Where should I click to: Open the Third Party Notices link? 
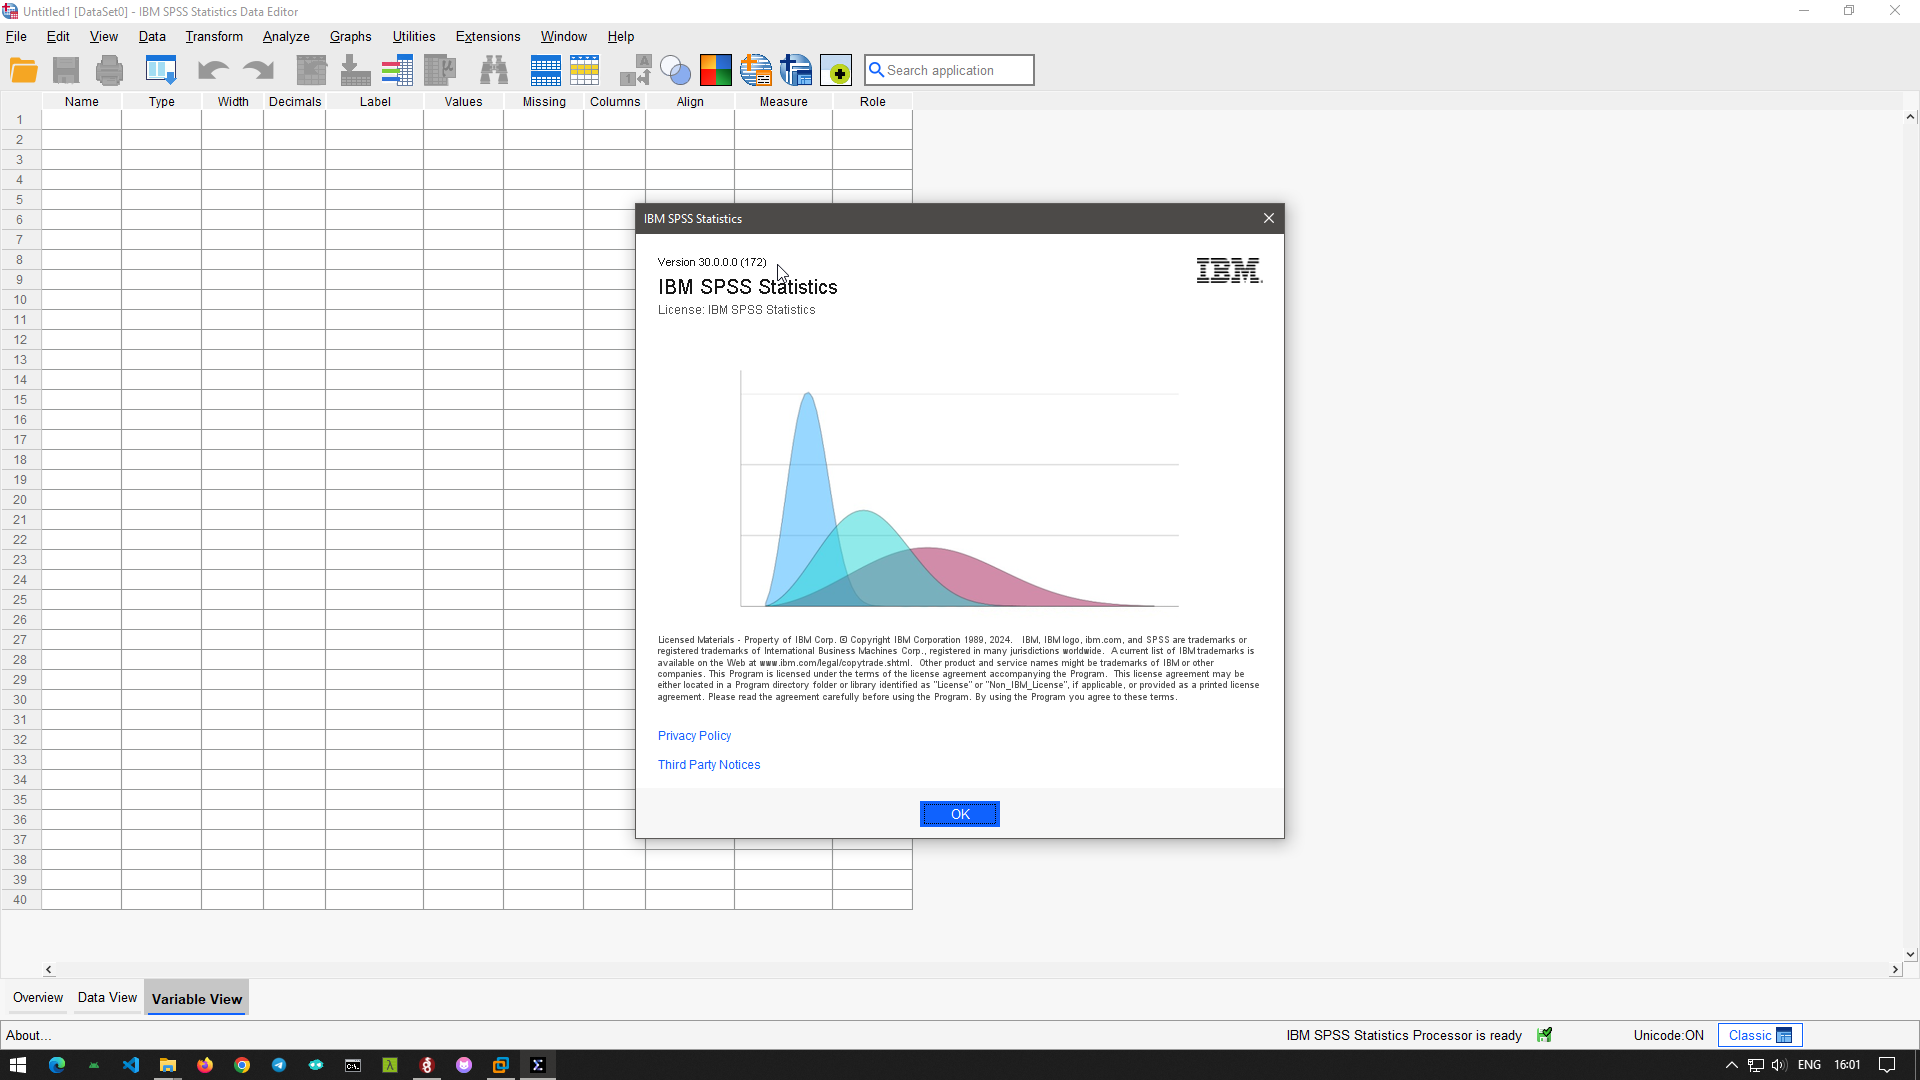(x=709, y=764)
